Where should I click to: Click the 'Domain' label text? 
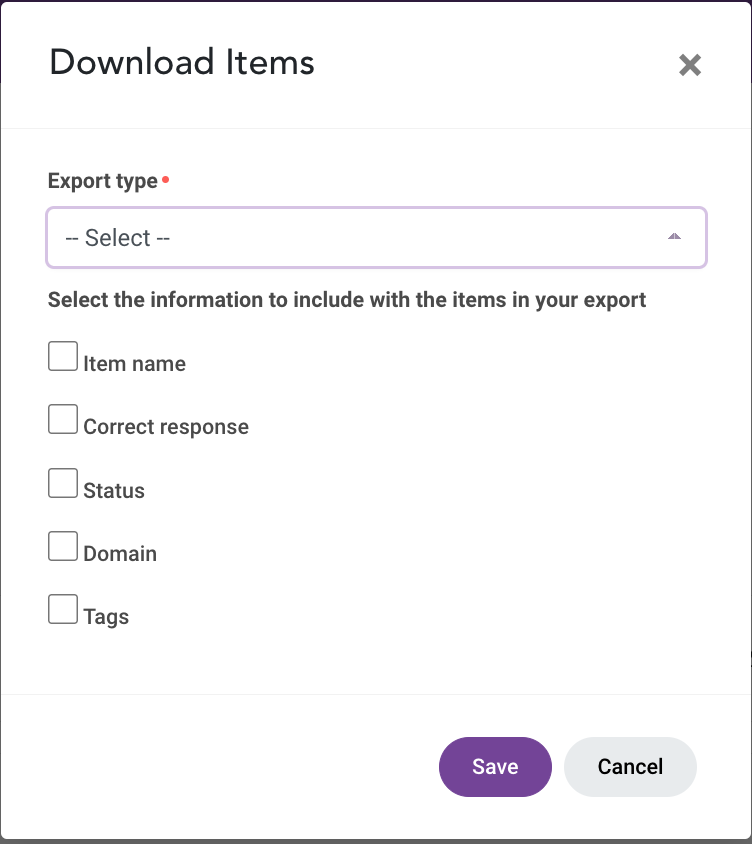120,553
